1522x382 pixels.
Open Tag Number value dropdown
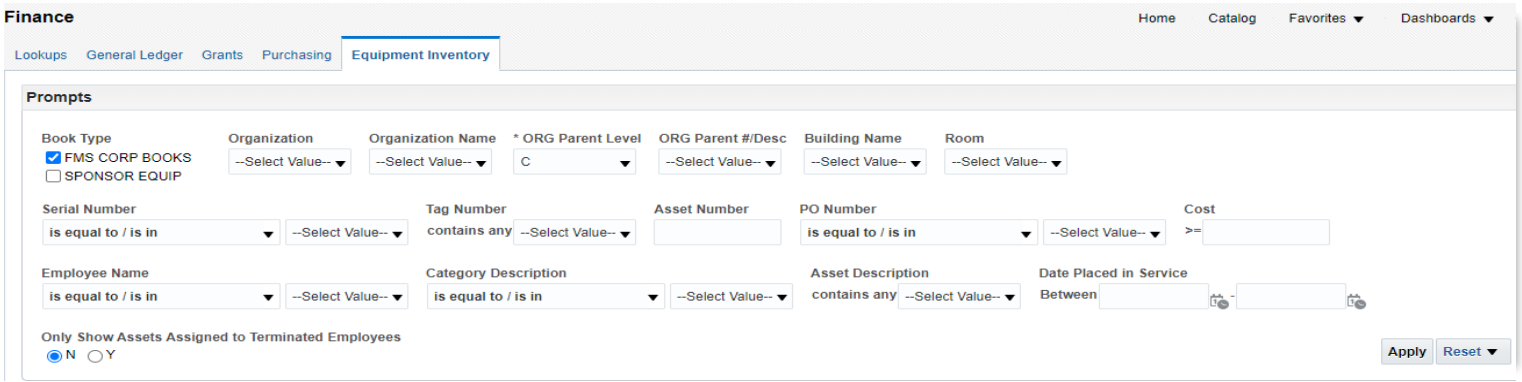pyautogui.click(x=575, y=233)
